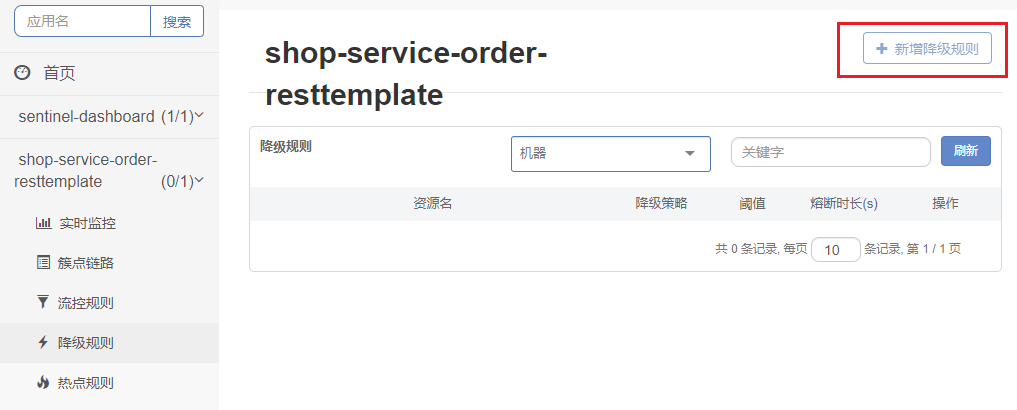This screenshot has width=1017, height=410.
Task: Click the lightning bolt icon for 降级规则
Action: point(43,343)
